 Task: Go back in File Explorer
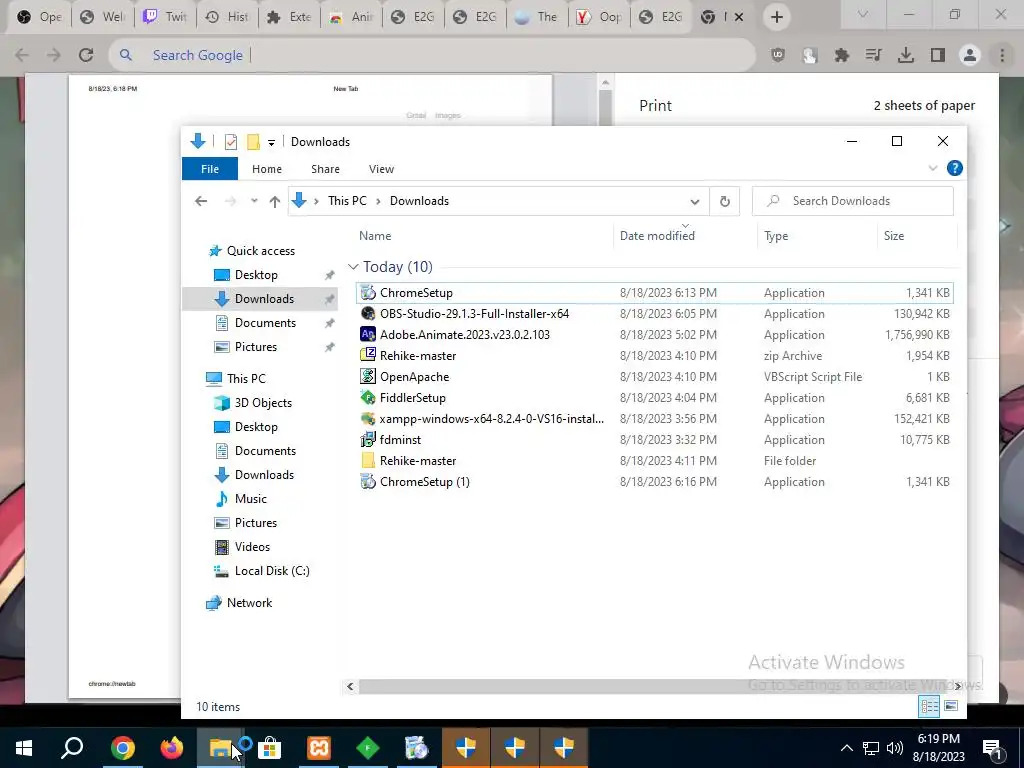200,201
